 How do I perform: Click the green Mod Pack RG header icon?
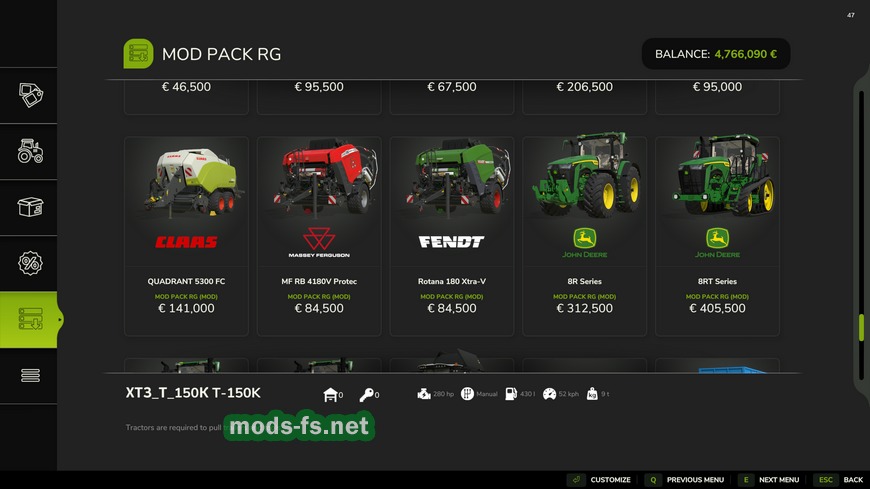[138, 54]
